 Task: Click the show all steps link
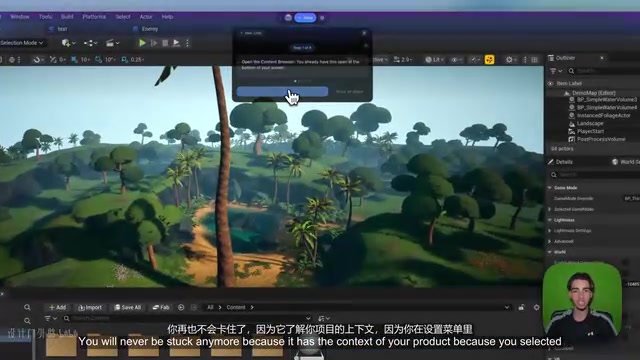pyautogui.click(x=349, y=91)
